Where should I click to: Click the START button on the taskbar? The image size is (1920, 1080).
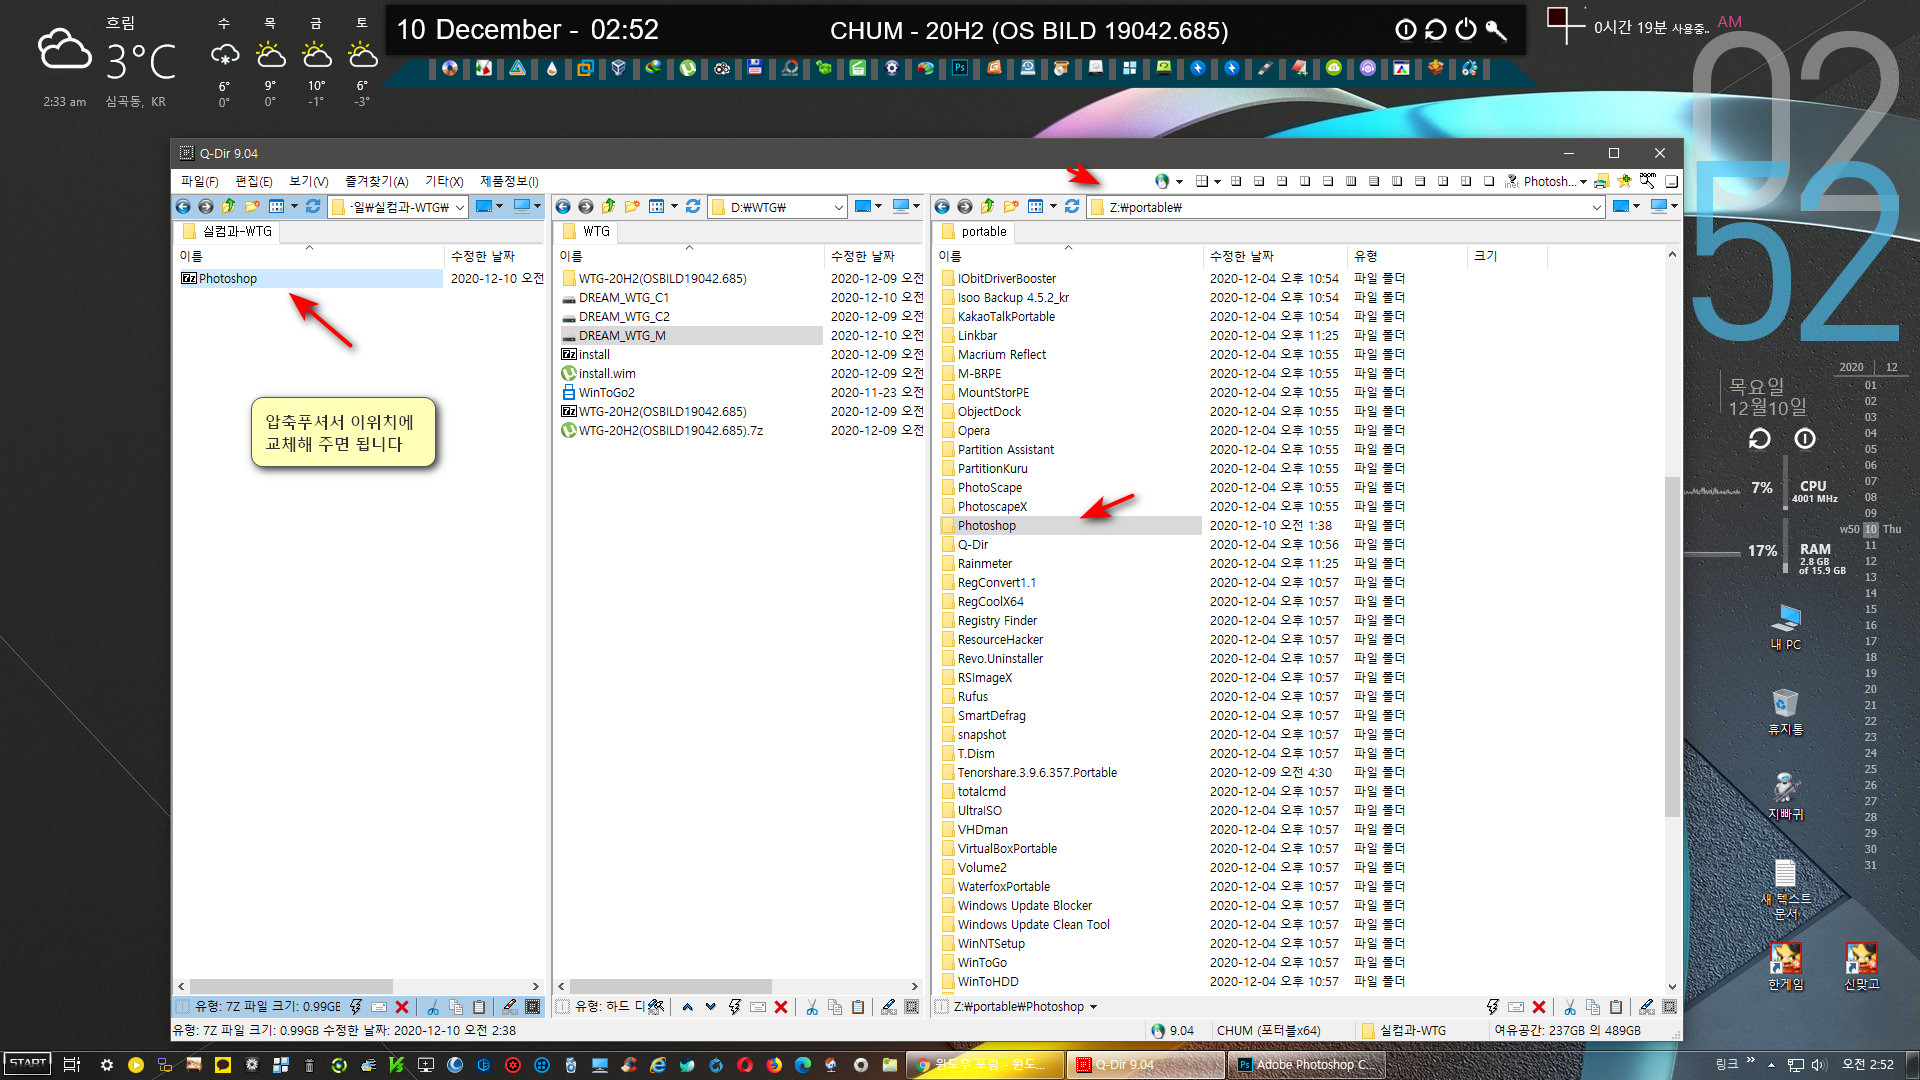28,1064
